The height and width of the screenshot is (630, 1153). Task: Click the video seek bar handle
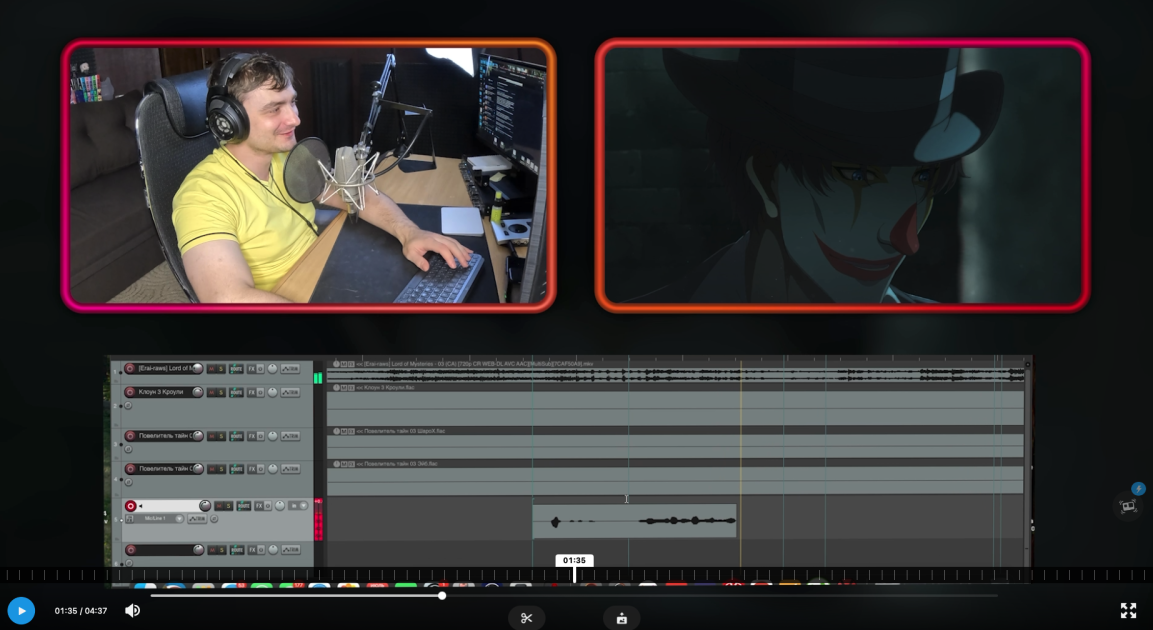(442, 595)
